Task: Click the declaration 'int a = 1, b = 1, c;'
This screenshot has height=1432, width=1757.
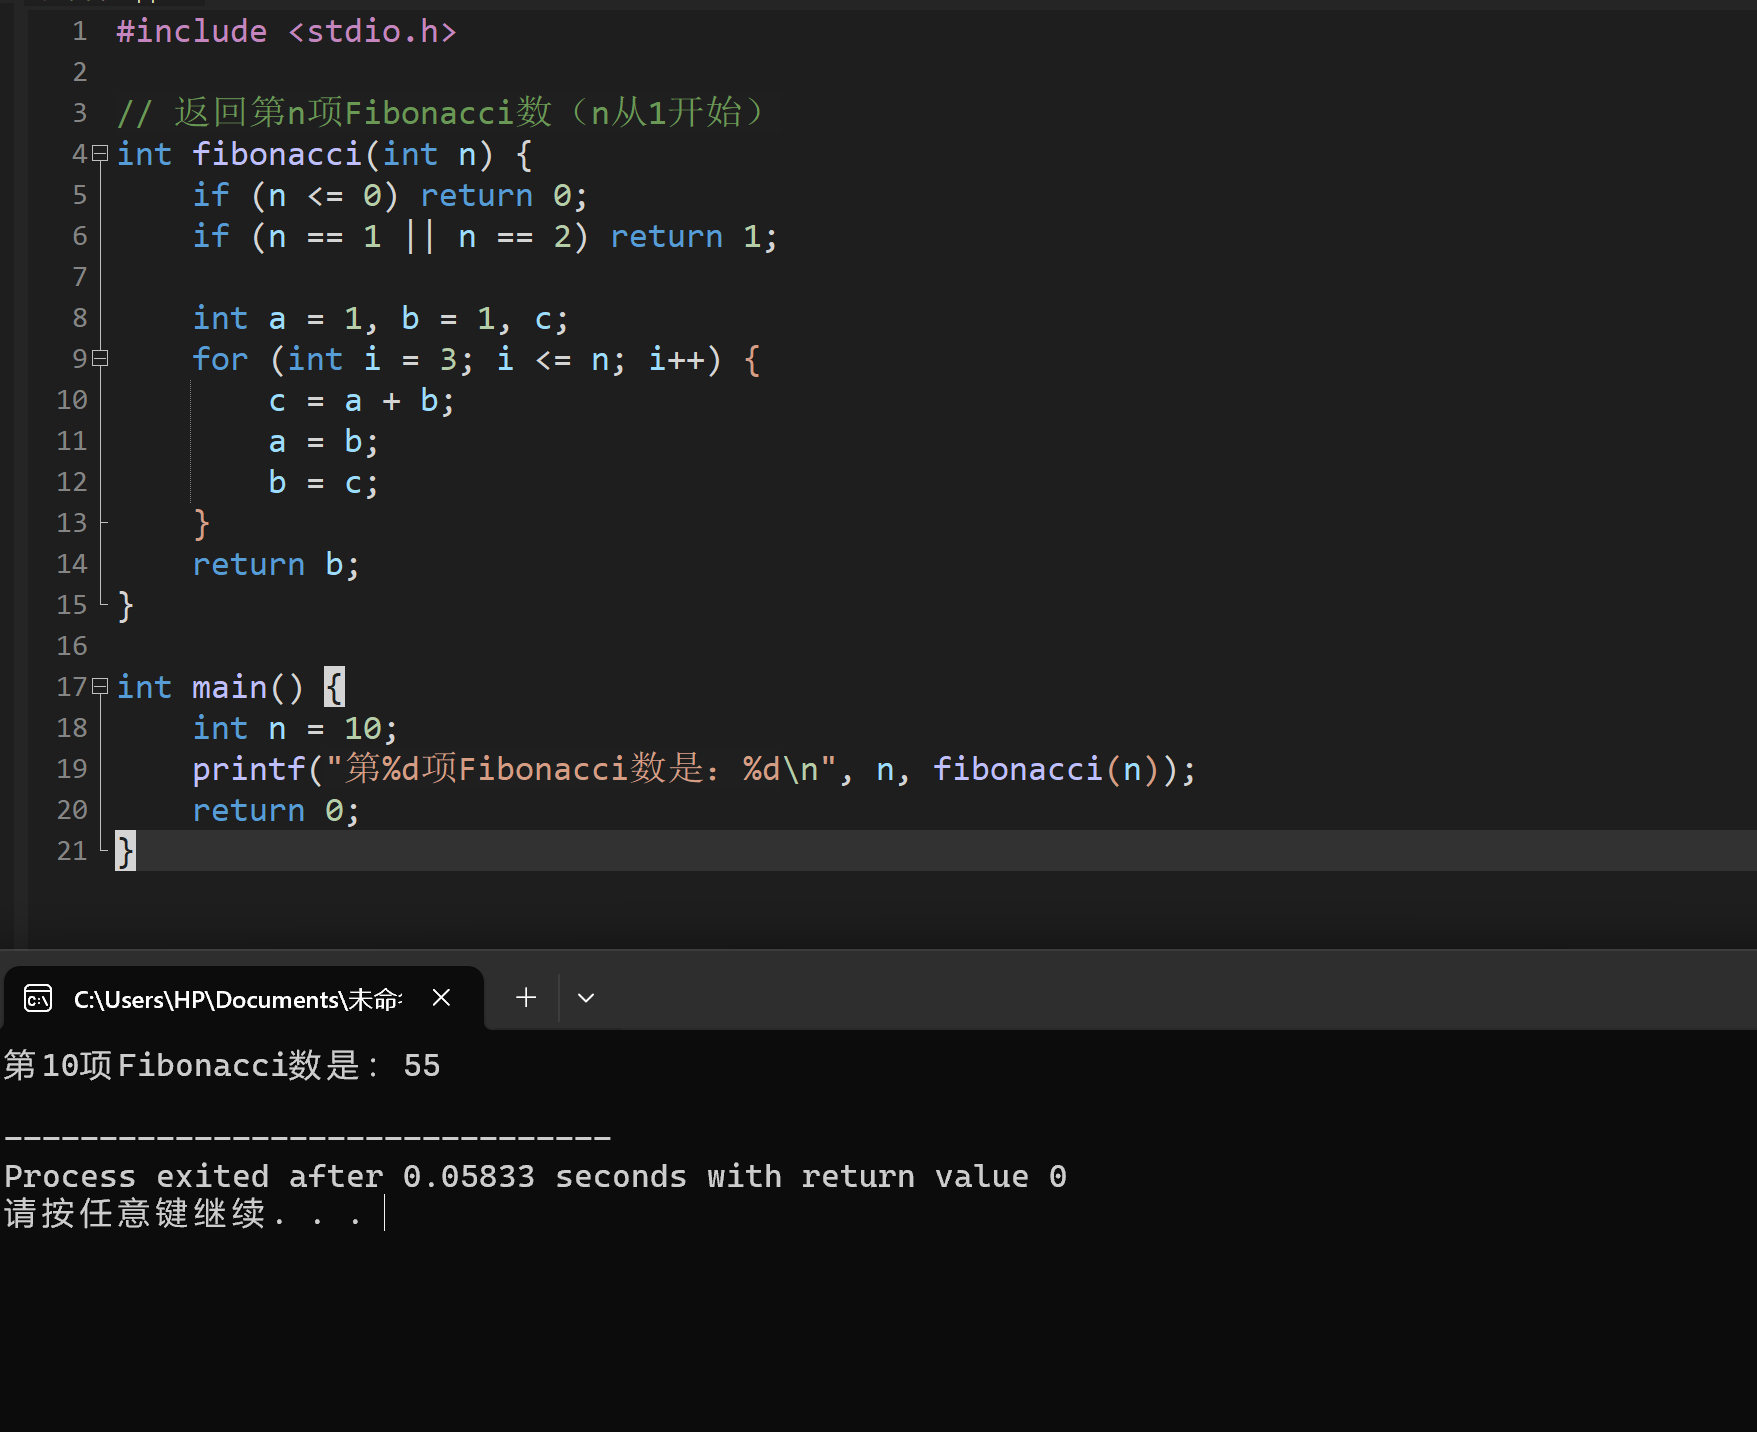Action: click(380, 318)
